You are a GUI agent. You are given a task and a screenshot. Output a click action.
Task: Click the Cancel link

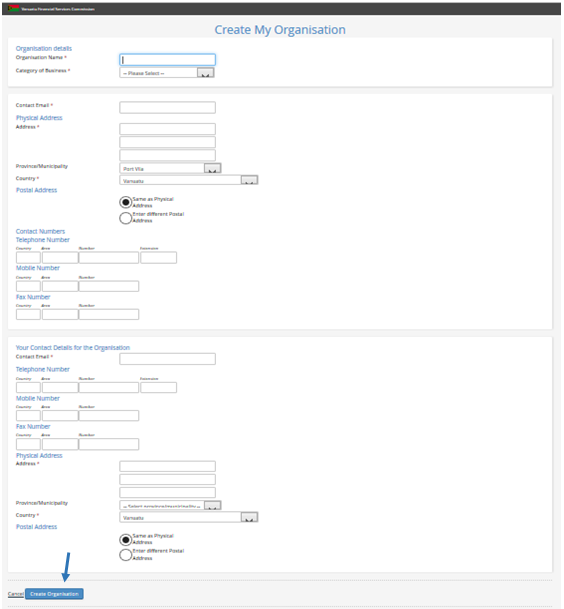pos(16,594)
